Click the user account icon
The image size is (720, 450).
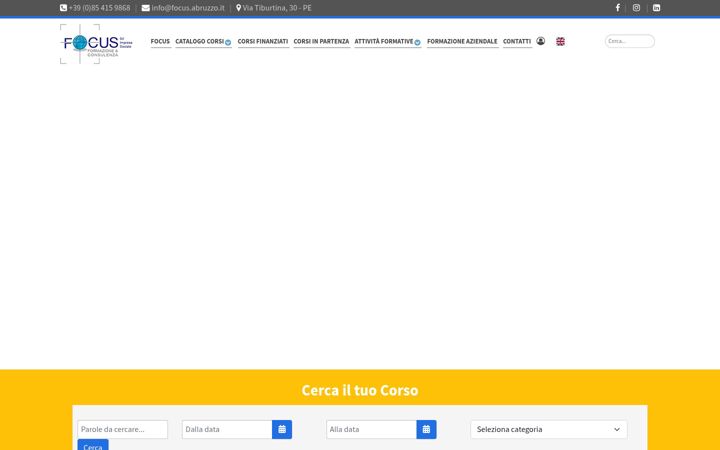(540, 41)
